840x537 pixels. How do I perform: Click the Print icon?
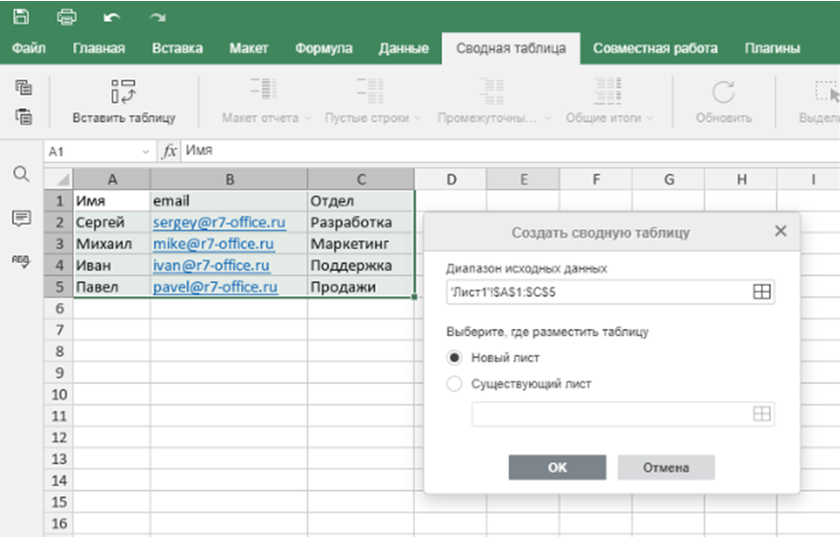[x=67, y=17]
